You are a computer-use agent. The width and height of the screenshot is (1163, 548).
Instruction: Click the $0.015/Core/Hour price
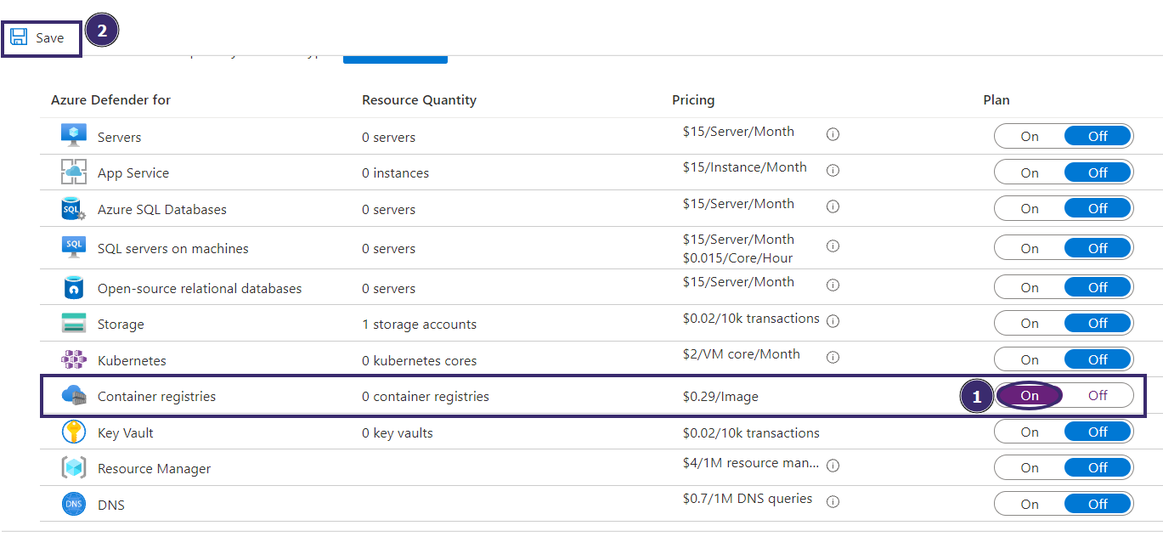click(738, 258)
